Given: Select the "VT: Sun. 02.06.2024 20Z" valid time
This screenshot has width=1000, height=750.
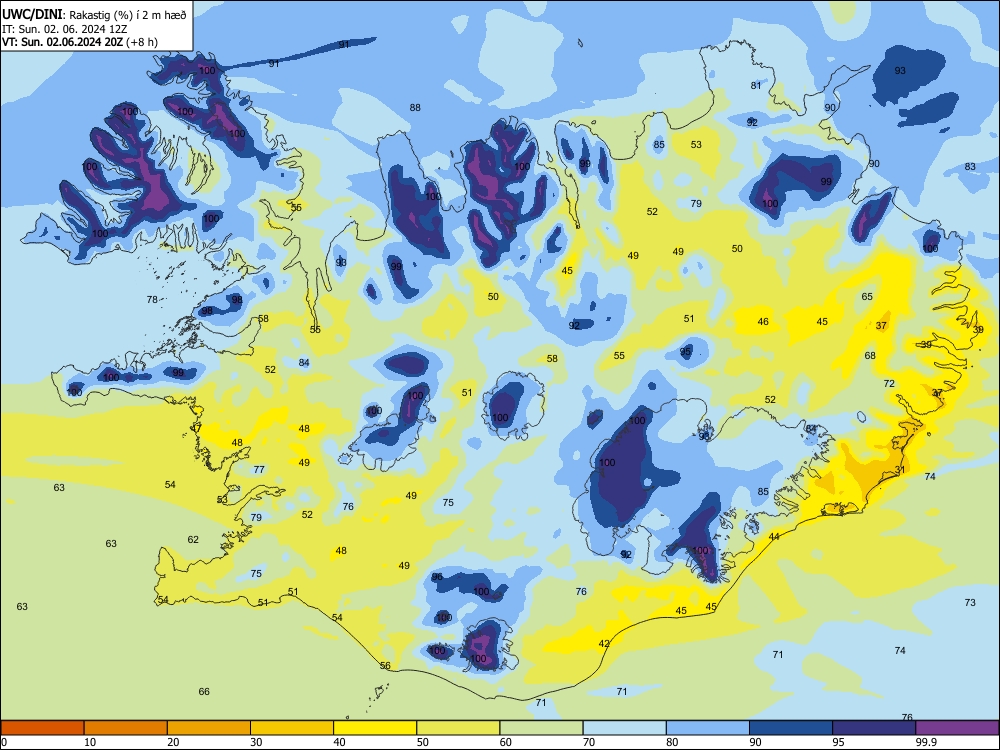Looking at the screenshot, I should pos(62,42).
